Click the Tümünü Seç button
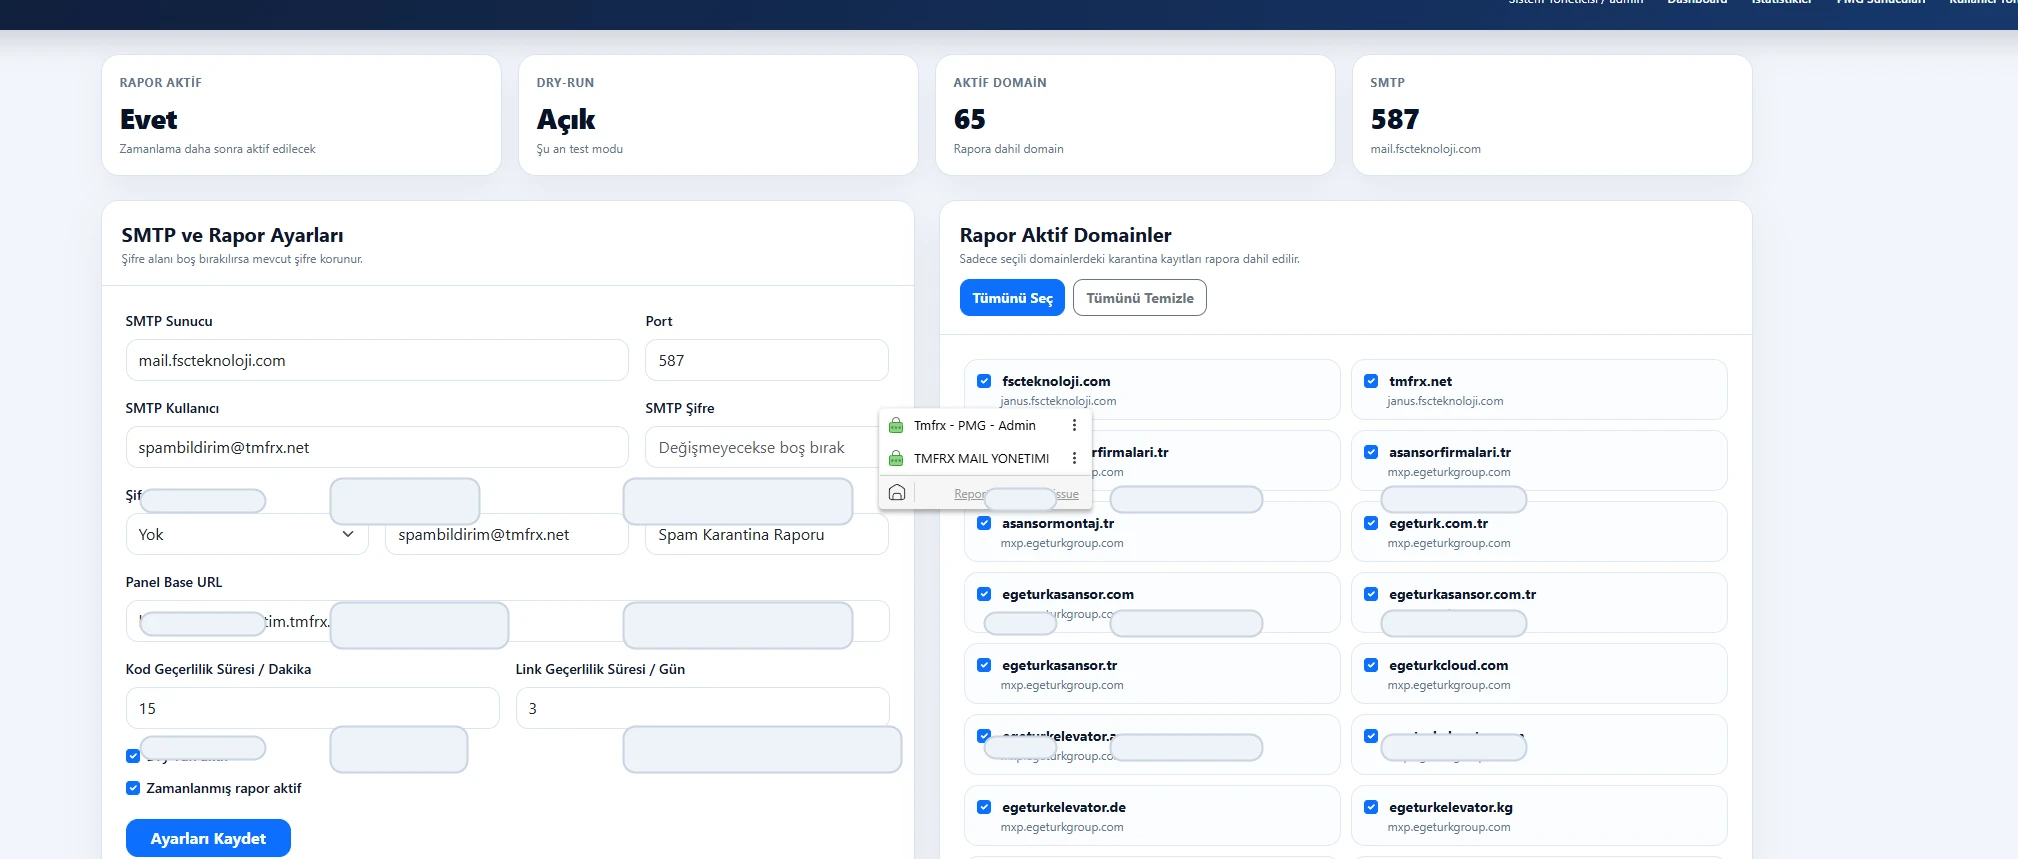2018x859 pixels. tap(1012, 298)
